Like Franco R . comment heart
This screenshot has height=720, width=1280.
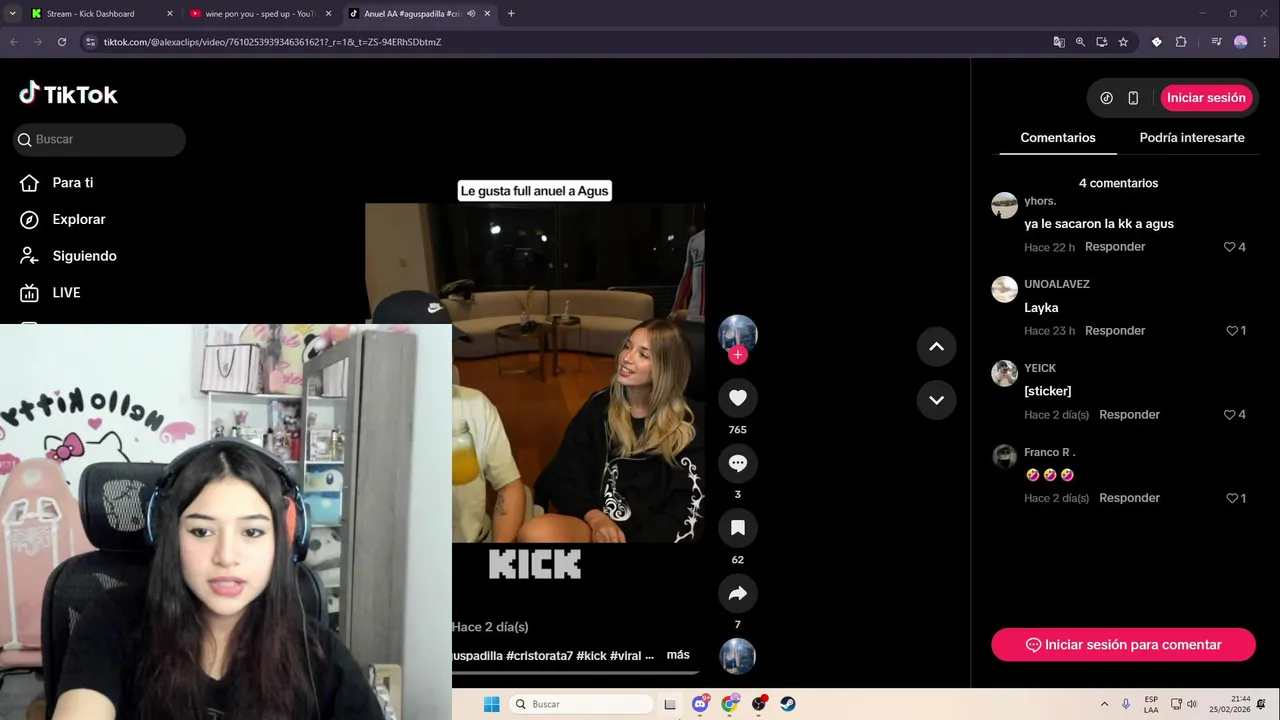tap(1232, 498)
